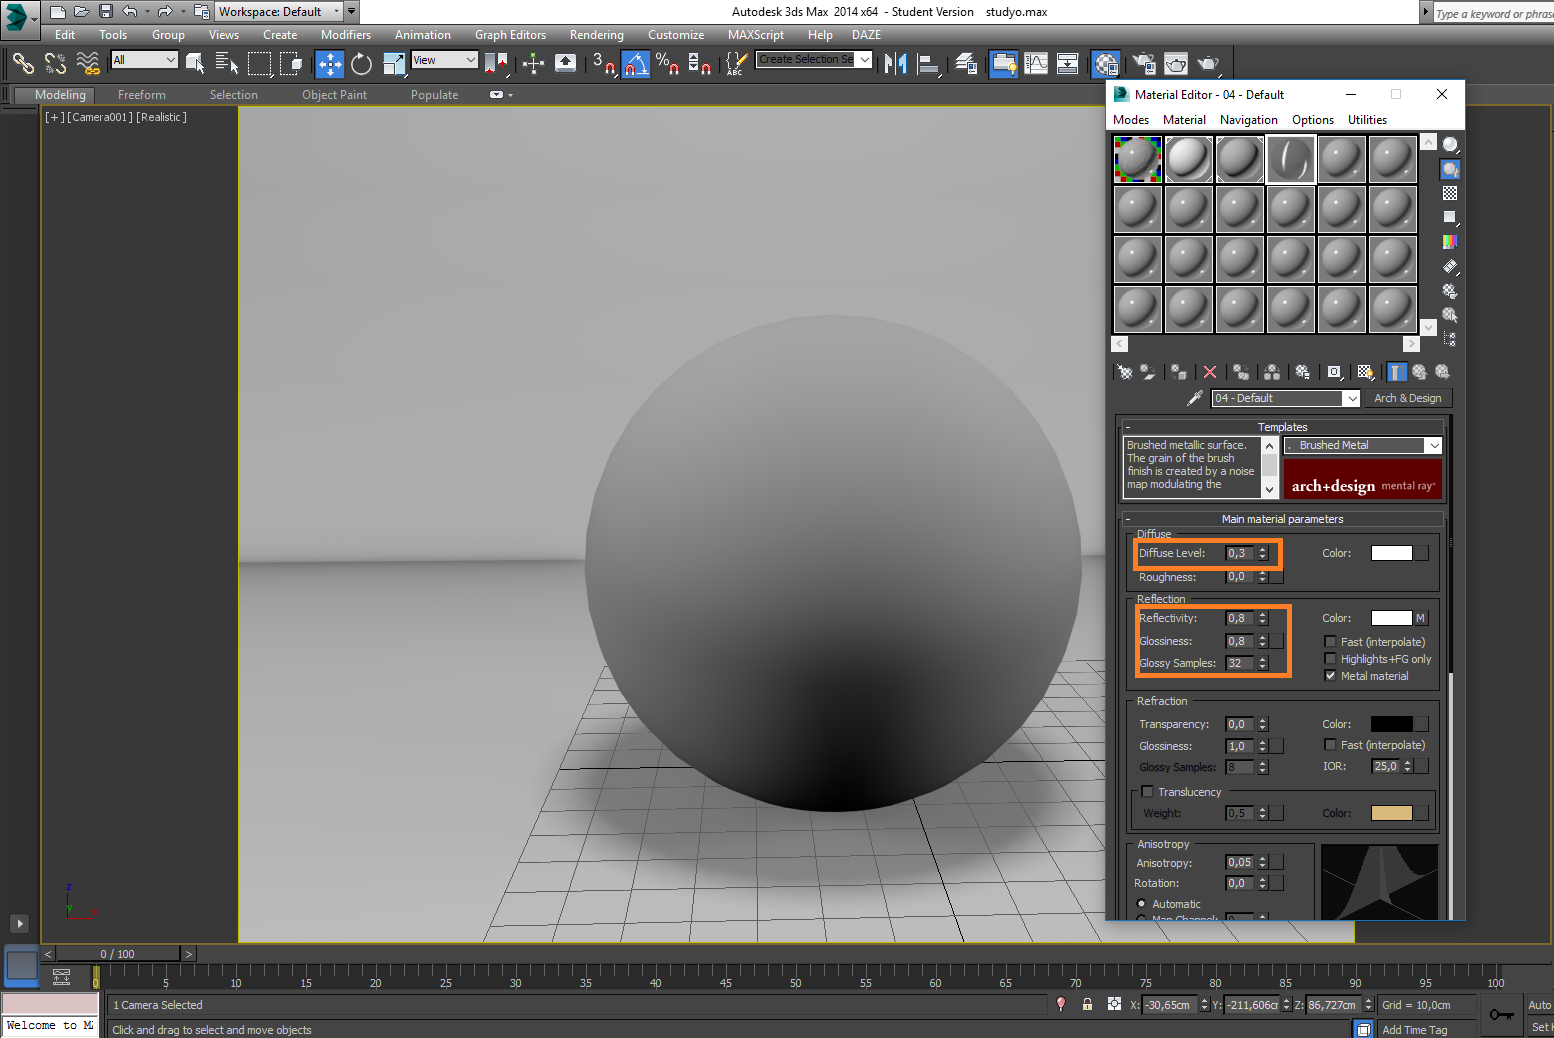Viewport: 1554px width, 1038px height.
Task: Open the Curve Editor from toolbar
Action: click(x=1036, y=64)
